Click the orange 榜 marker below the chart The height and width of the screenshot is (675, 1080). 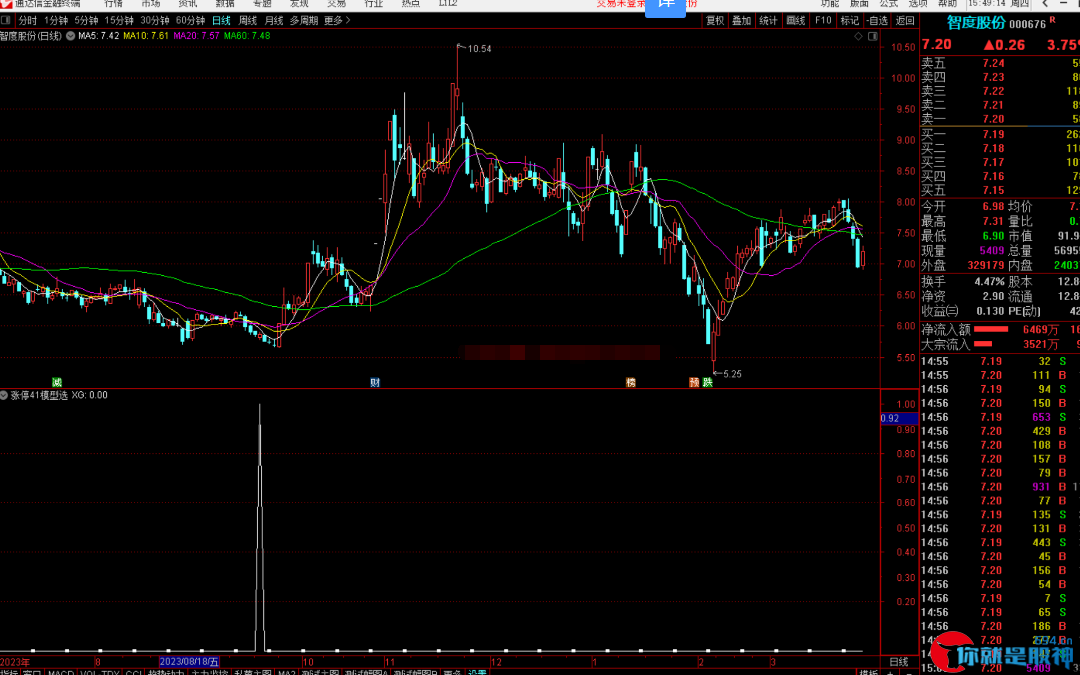[x=630, y=382]
